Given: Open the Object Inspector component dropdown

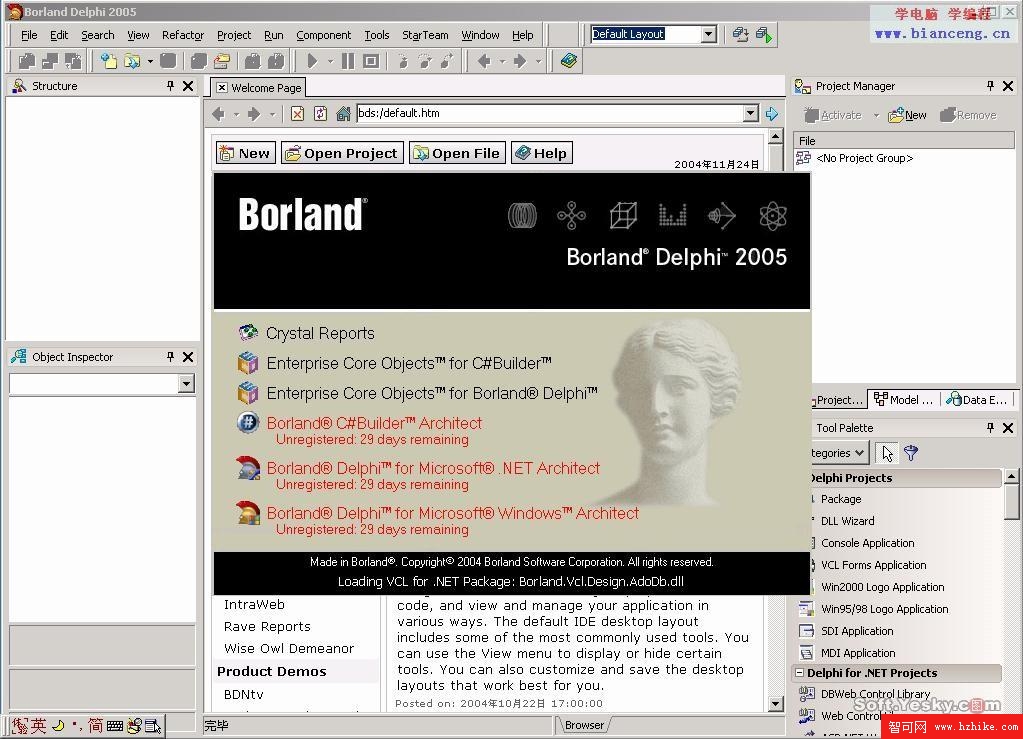Looking at the screenshot, I should click(x=186, y=384).
